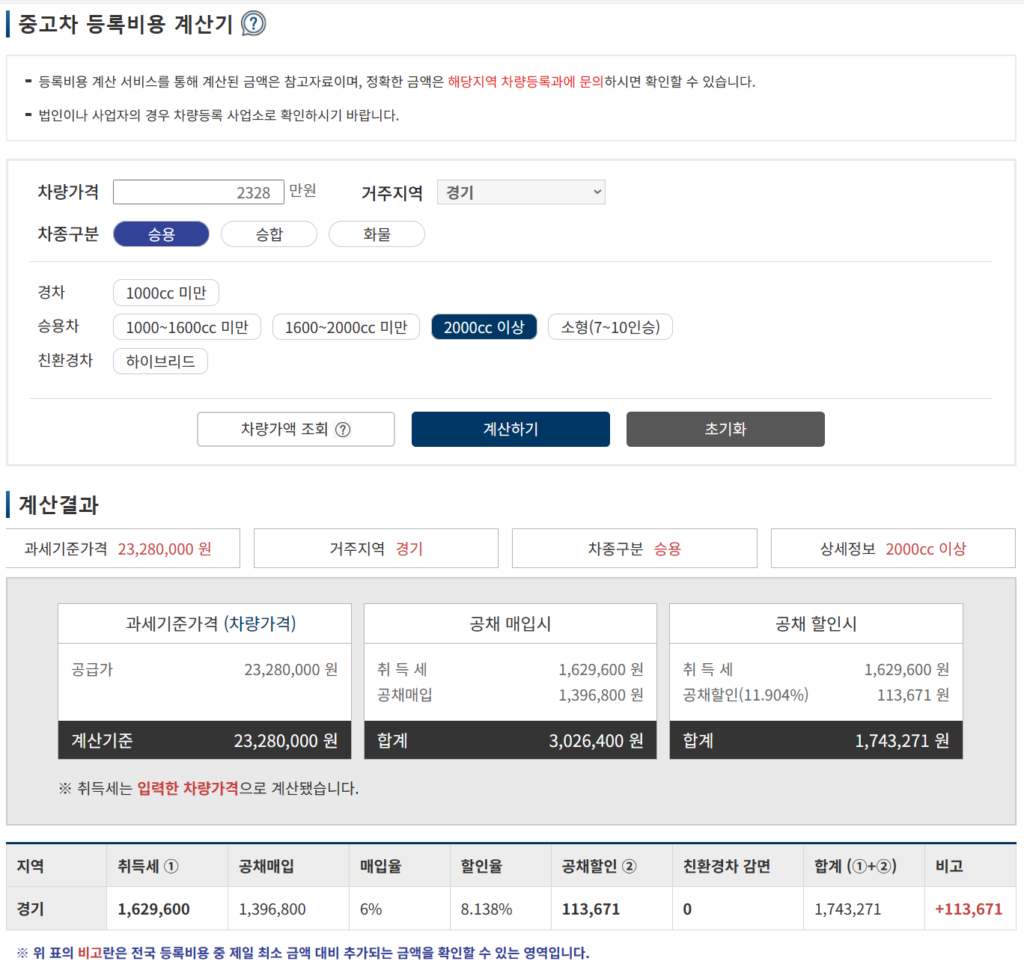Choose 1600~2000cc 미만 engine option
This screenshot has height=967, width=1024.
(345, 326)
